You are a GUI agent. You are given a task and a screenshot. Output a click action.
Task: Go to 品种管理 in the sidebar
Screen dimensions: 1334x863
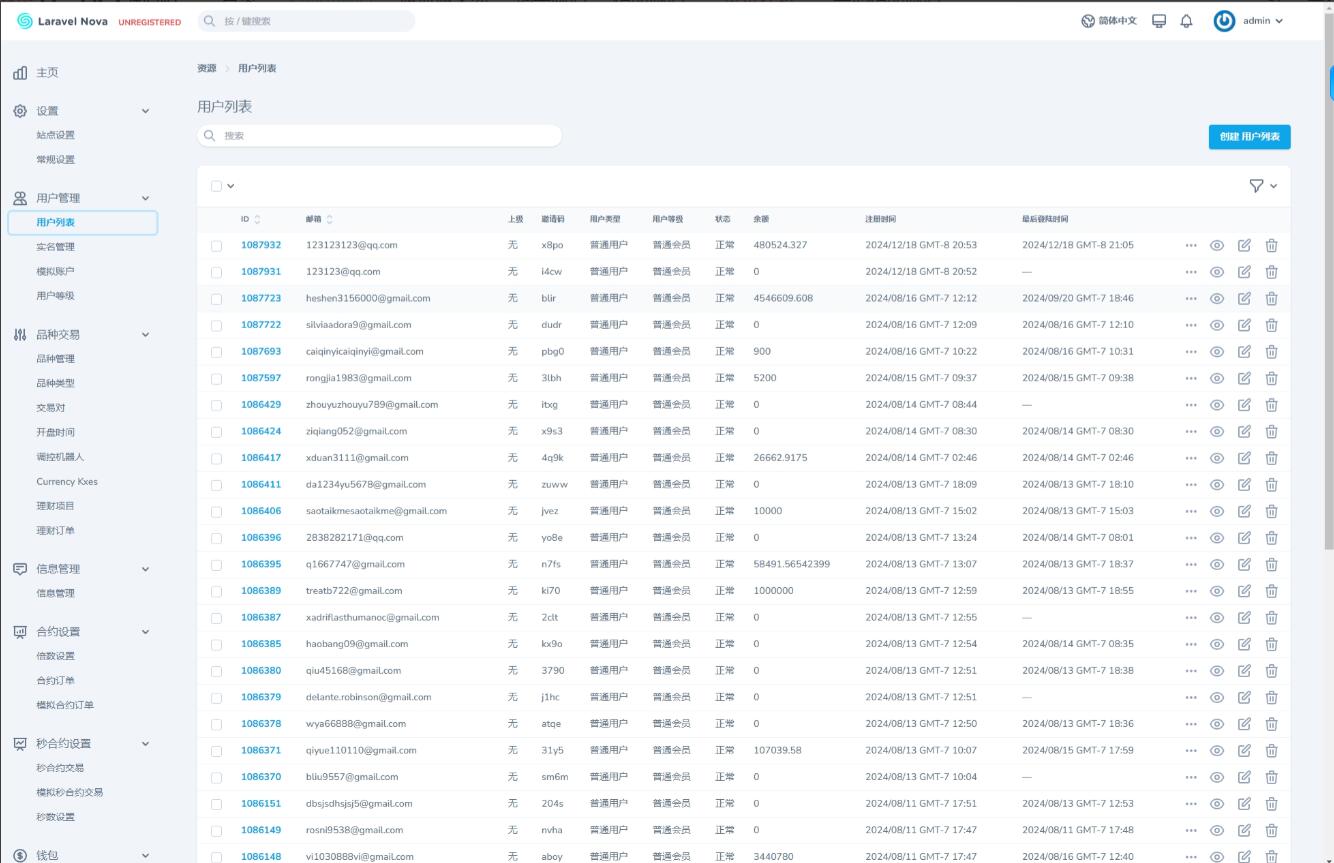coord(55,359)
